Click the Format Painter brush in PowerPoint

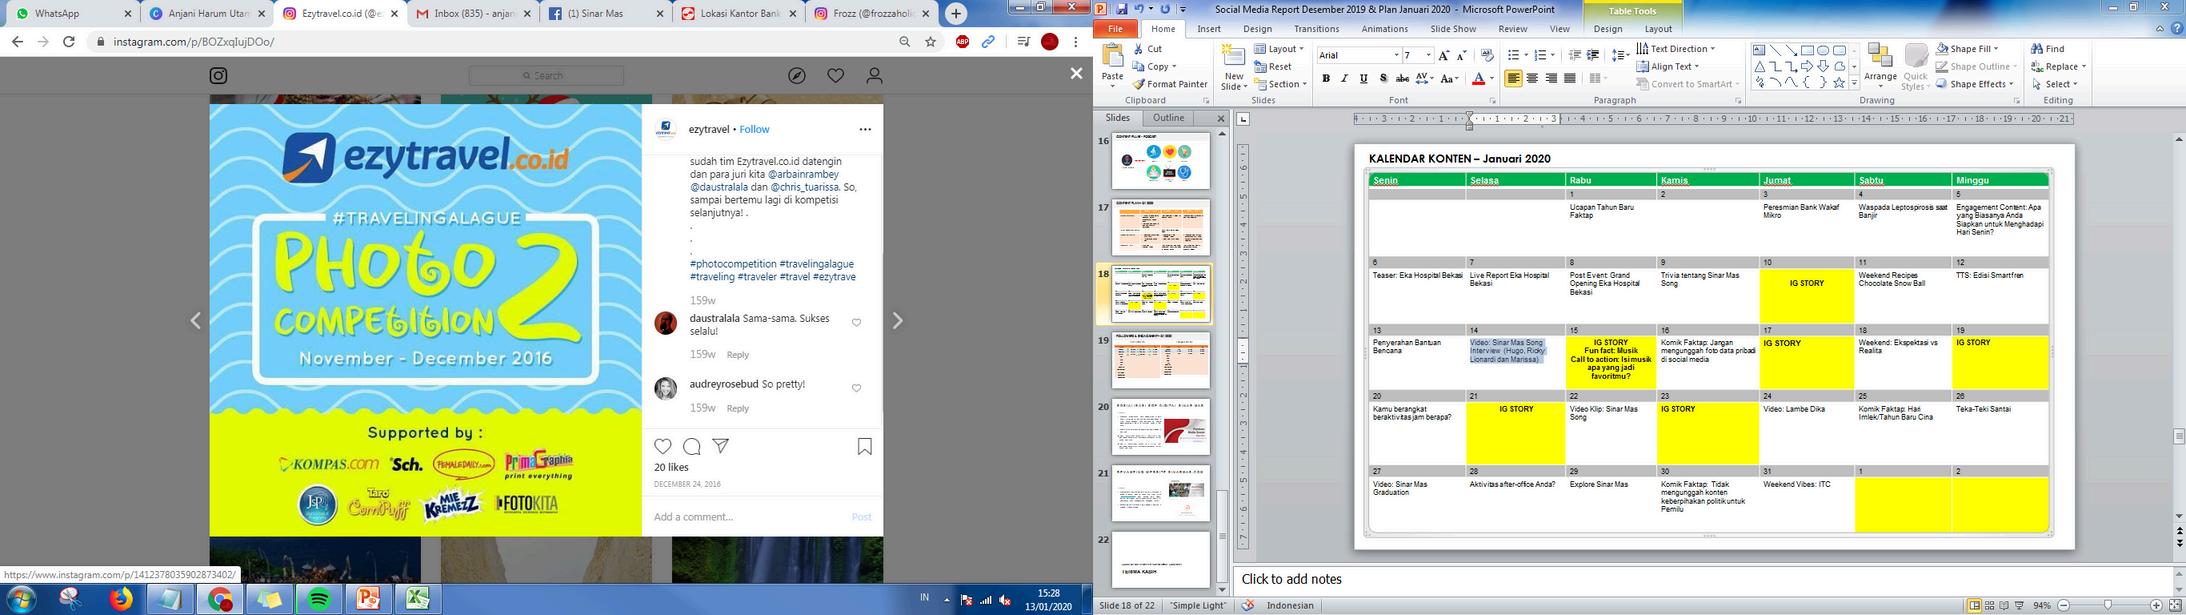coord(1170,84)
